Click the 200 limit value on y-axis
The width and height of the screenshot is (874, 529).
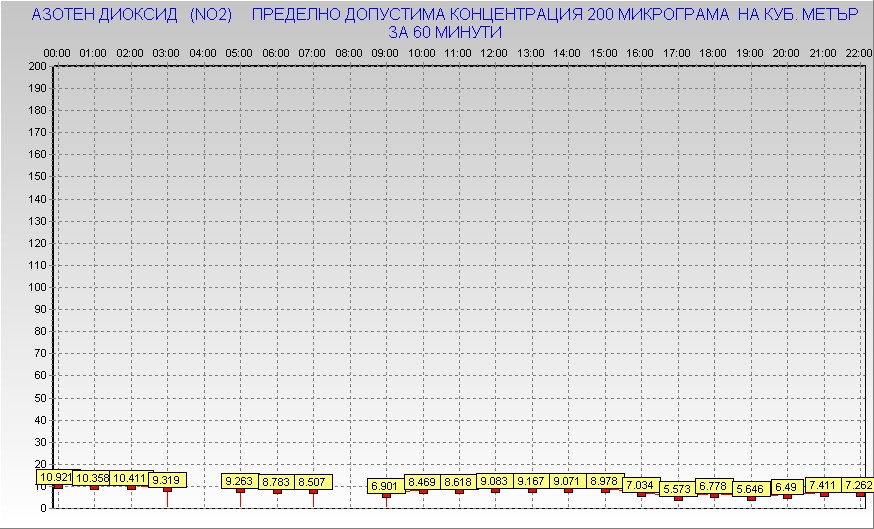(38, 66)
